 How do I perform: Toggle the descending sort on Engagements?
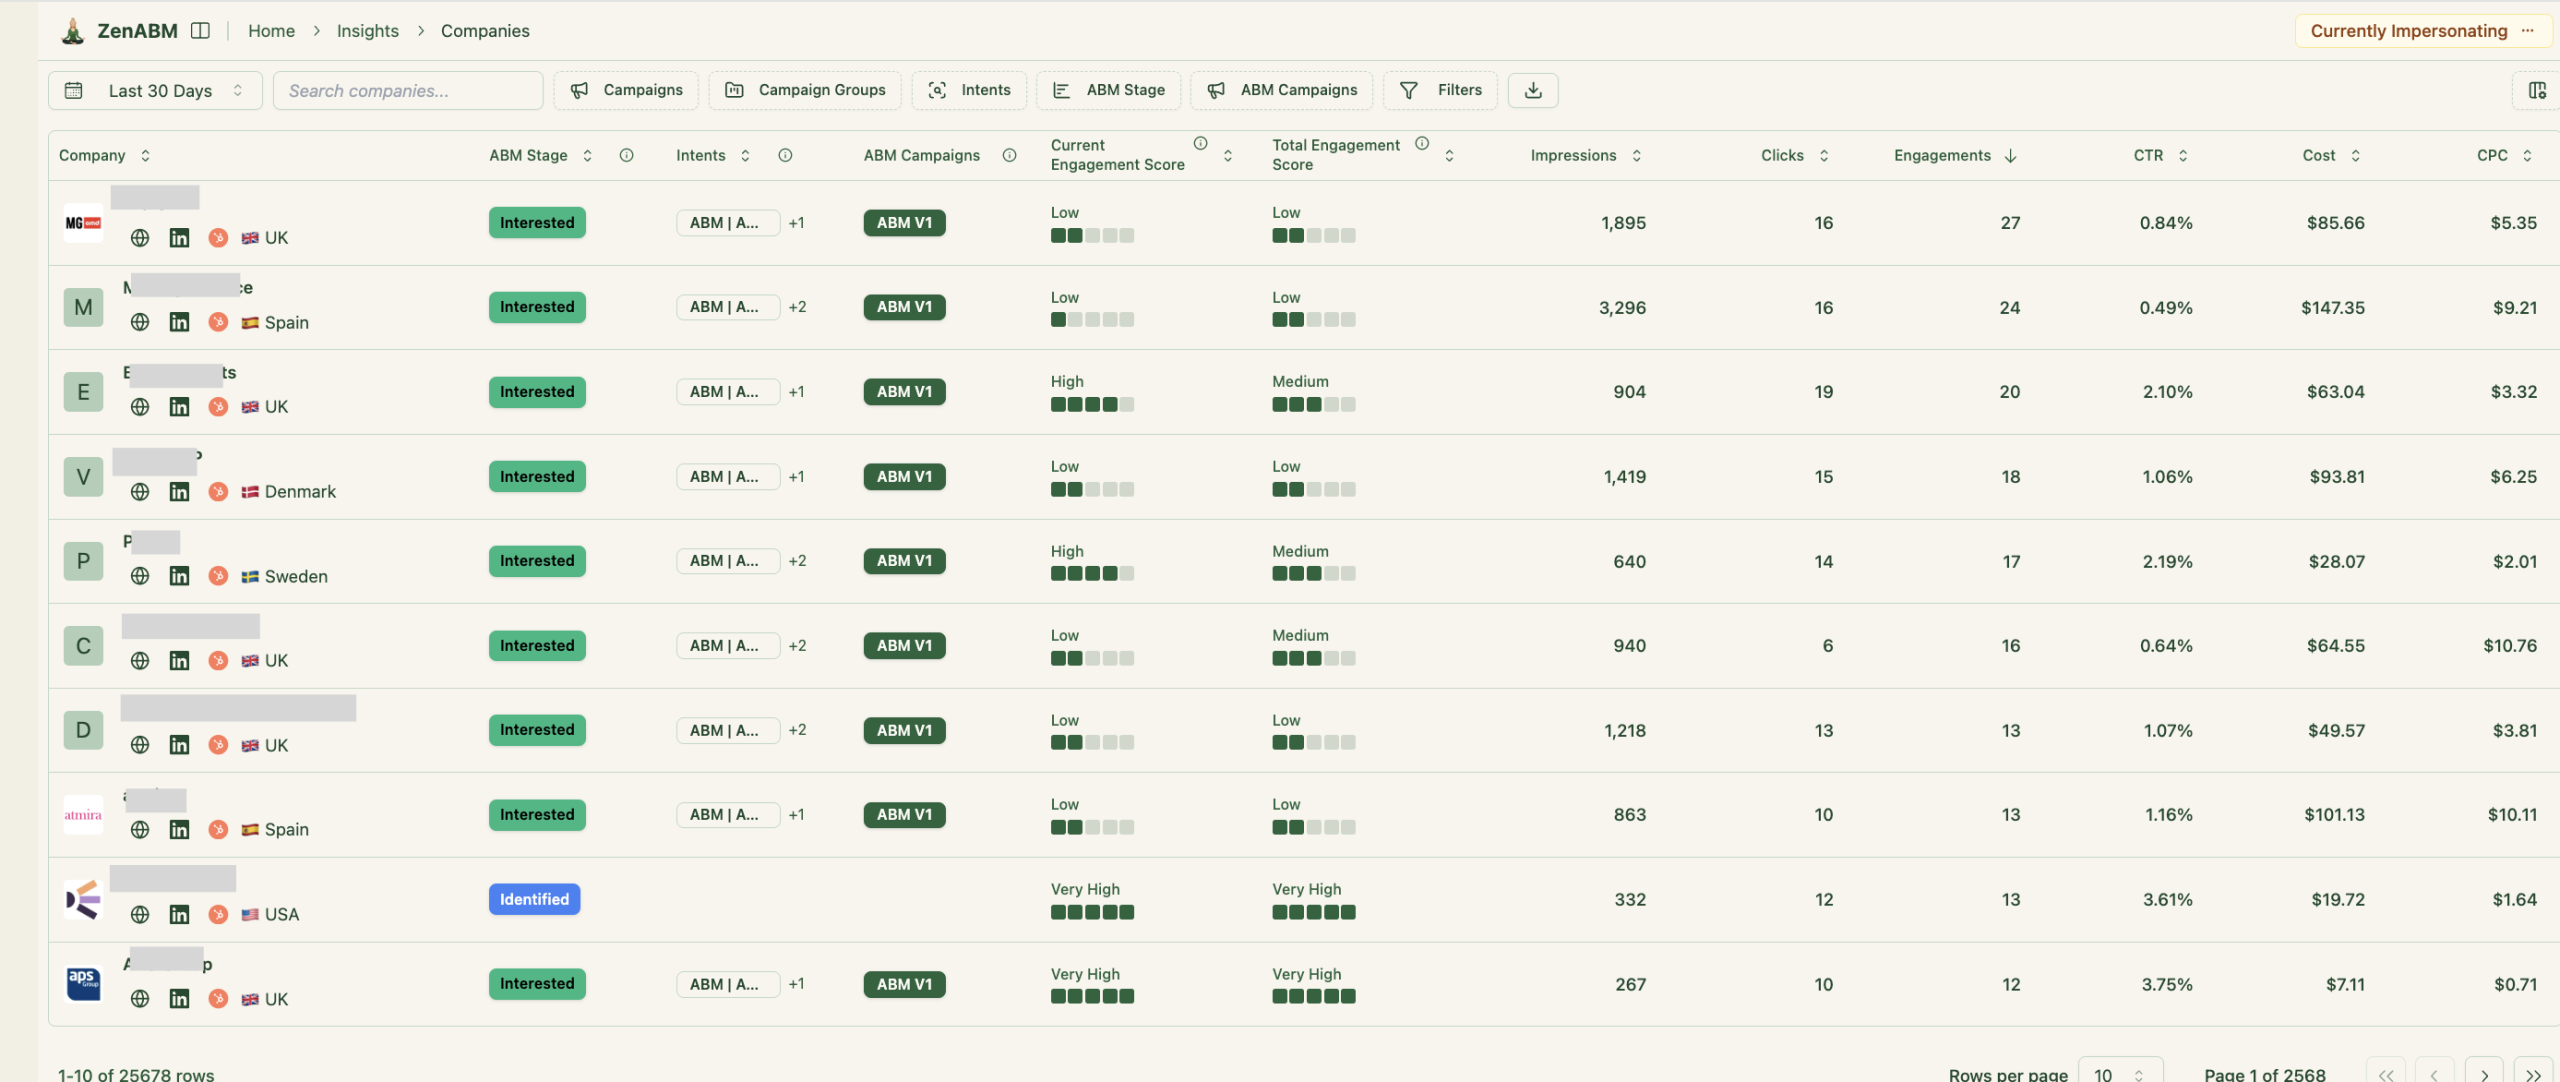[x=2010, y=155]
